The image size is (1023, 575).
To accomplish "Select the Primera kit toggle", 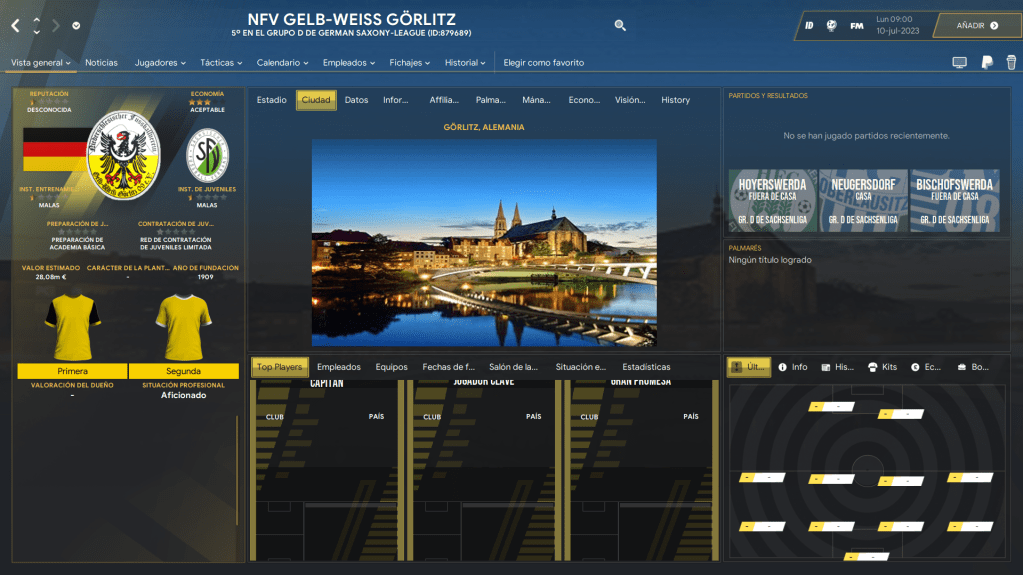I will click(72, 371).
